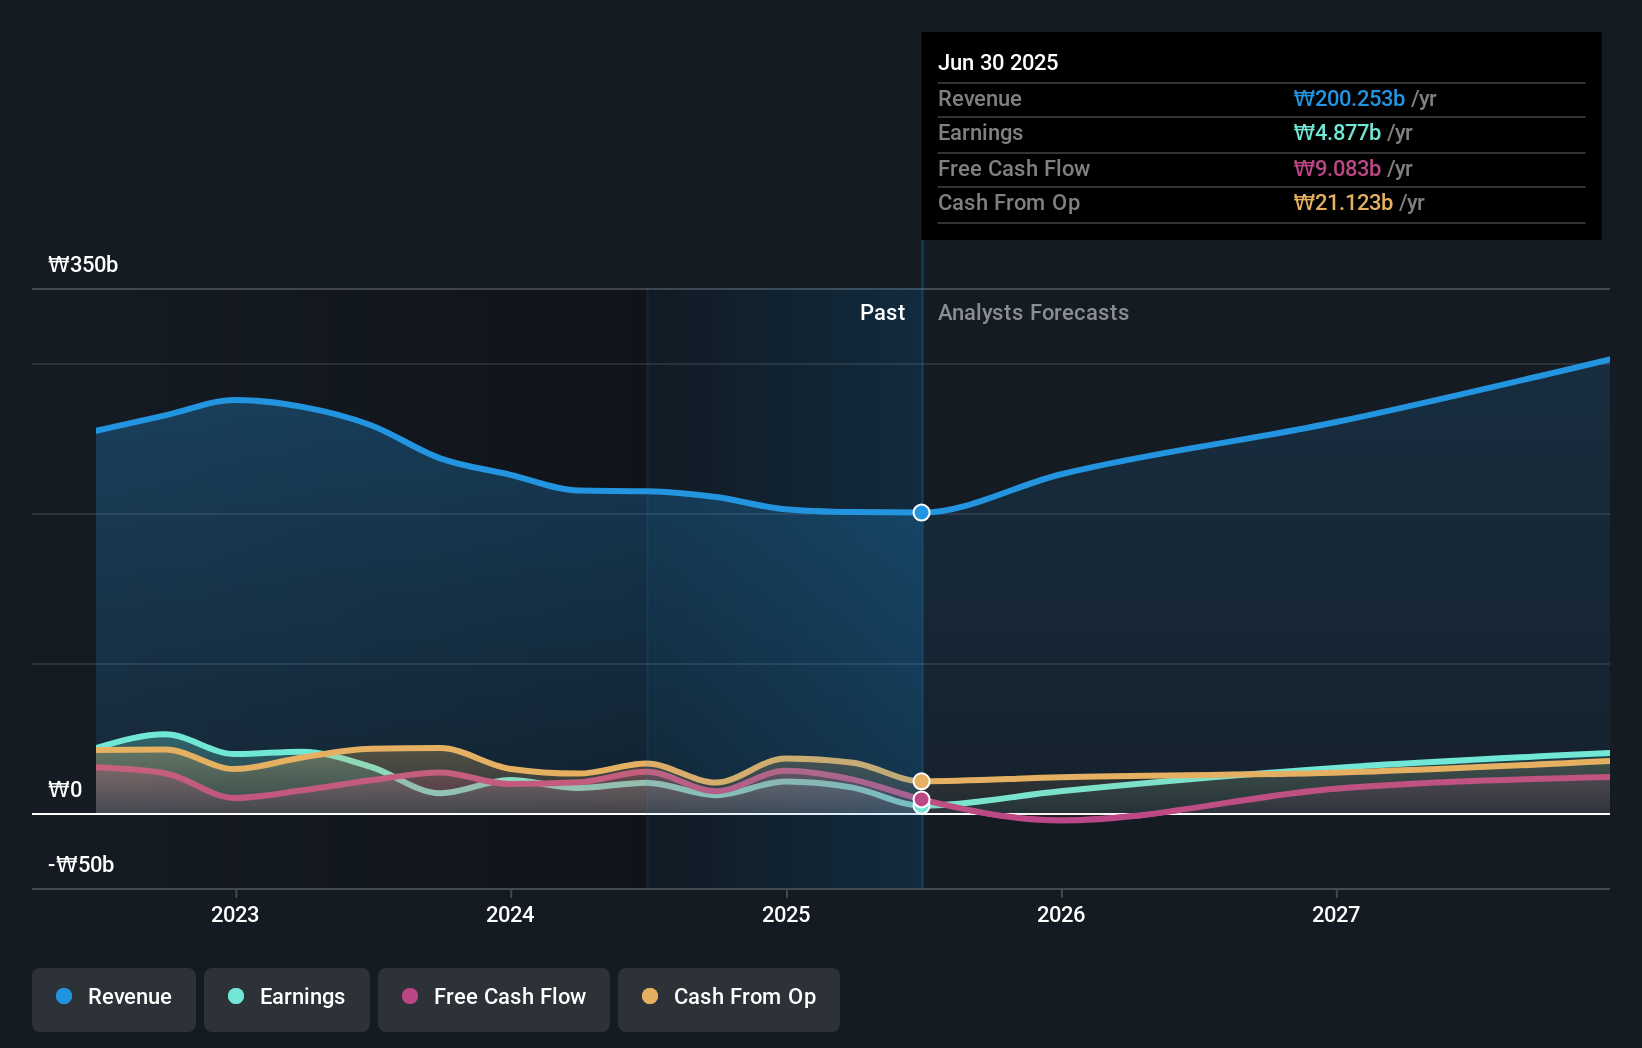Click the teal Earnings legend dot

coord(237,997)
